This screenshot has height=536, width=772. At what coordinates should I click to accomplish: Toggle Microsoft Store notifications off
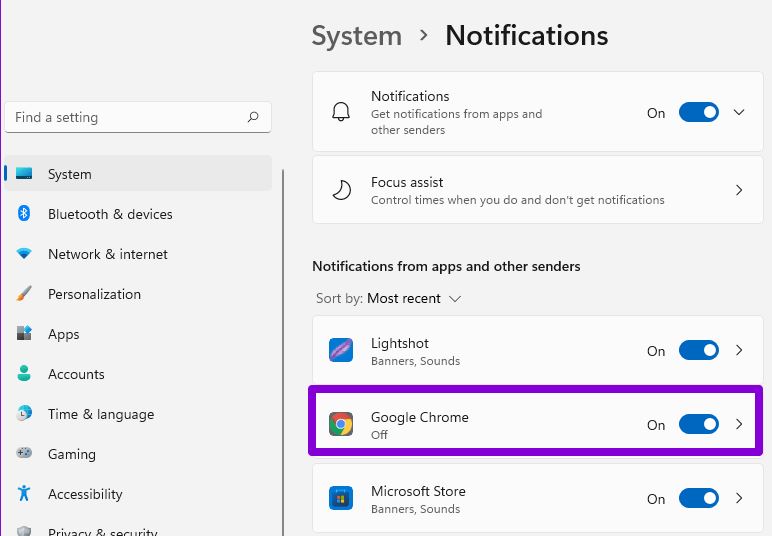(699, 498)
